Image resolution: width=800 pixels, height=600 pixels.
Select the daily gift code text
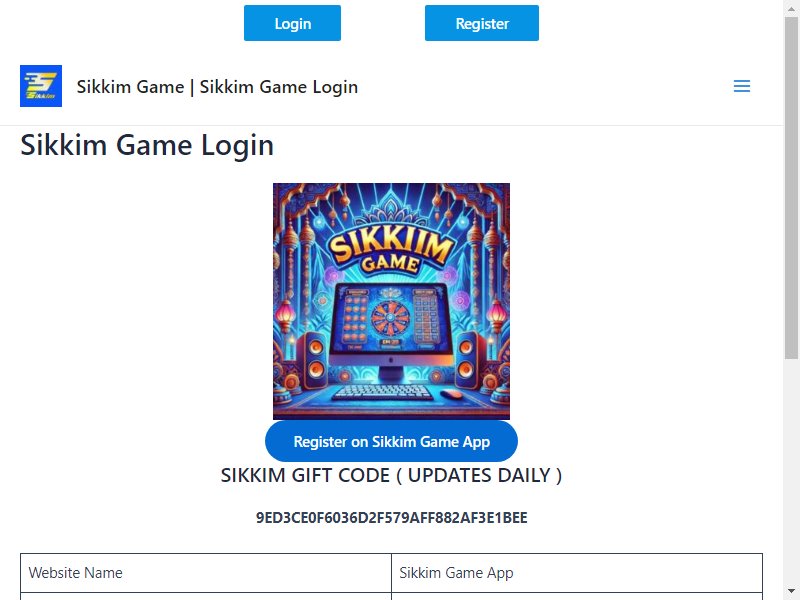click(391, 517)
